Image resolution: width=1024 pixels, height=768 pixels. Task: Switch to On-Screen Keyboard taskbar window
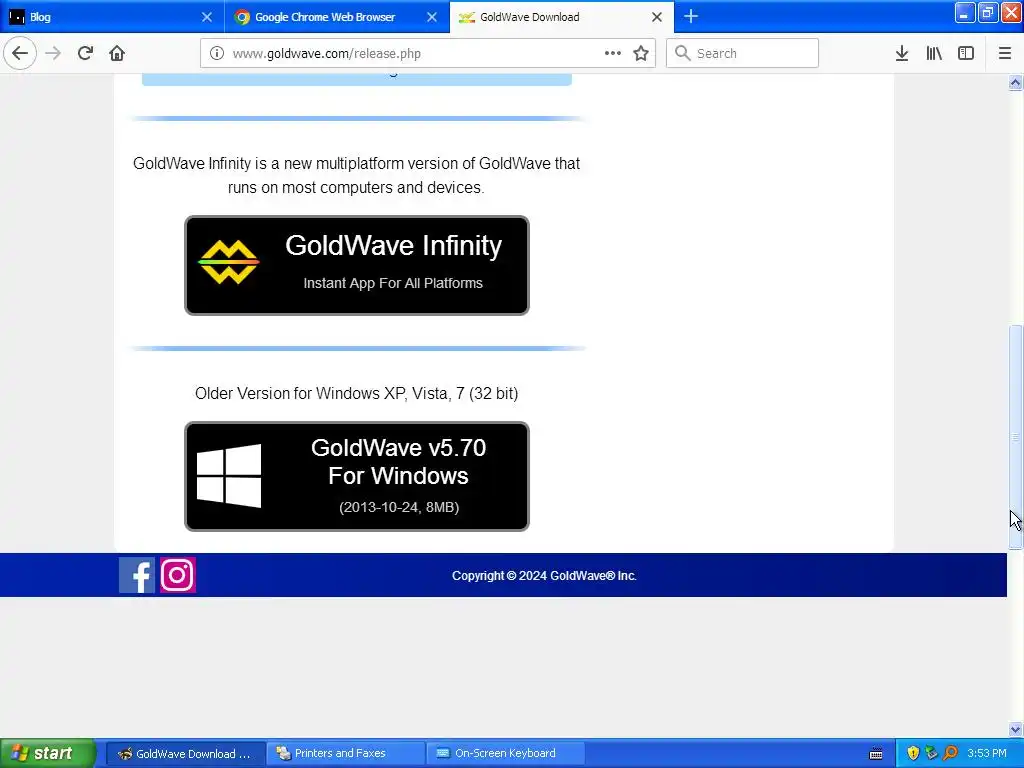coord(505,754)
